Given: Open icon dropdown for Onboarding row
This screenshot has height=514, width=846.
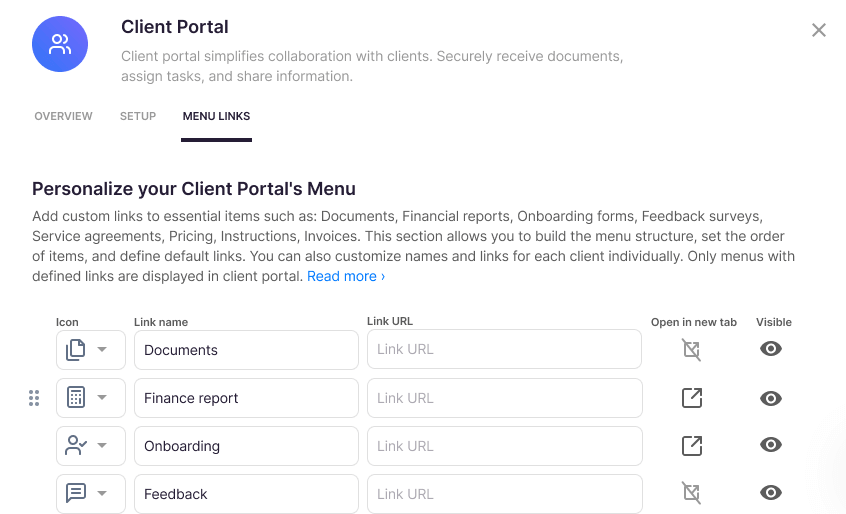Looking at the screenshot, I should coord(90,446).
